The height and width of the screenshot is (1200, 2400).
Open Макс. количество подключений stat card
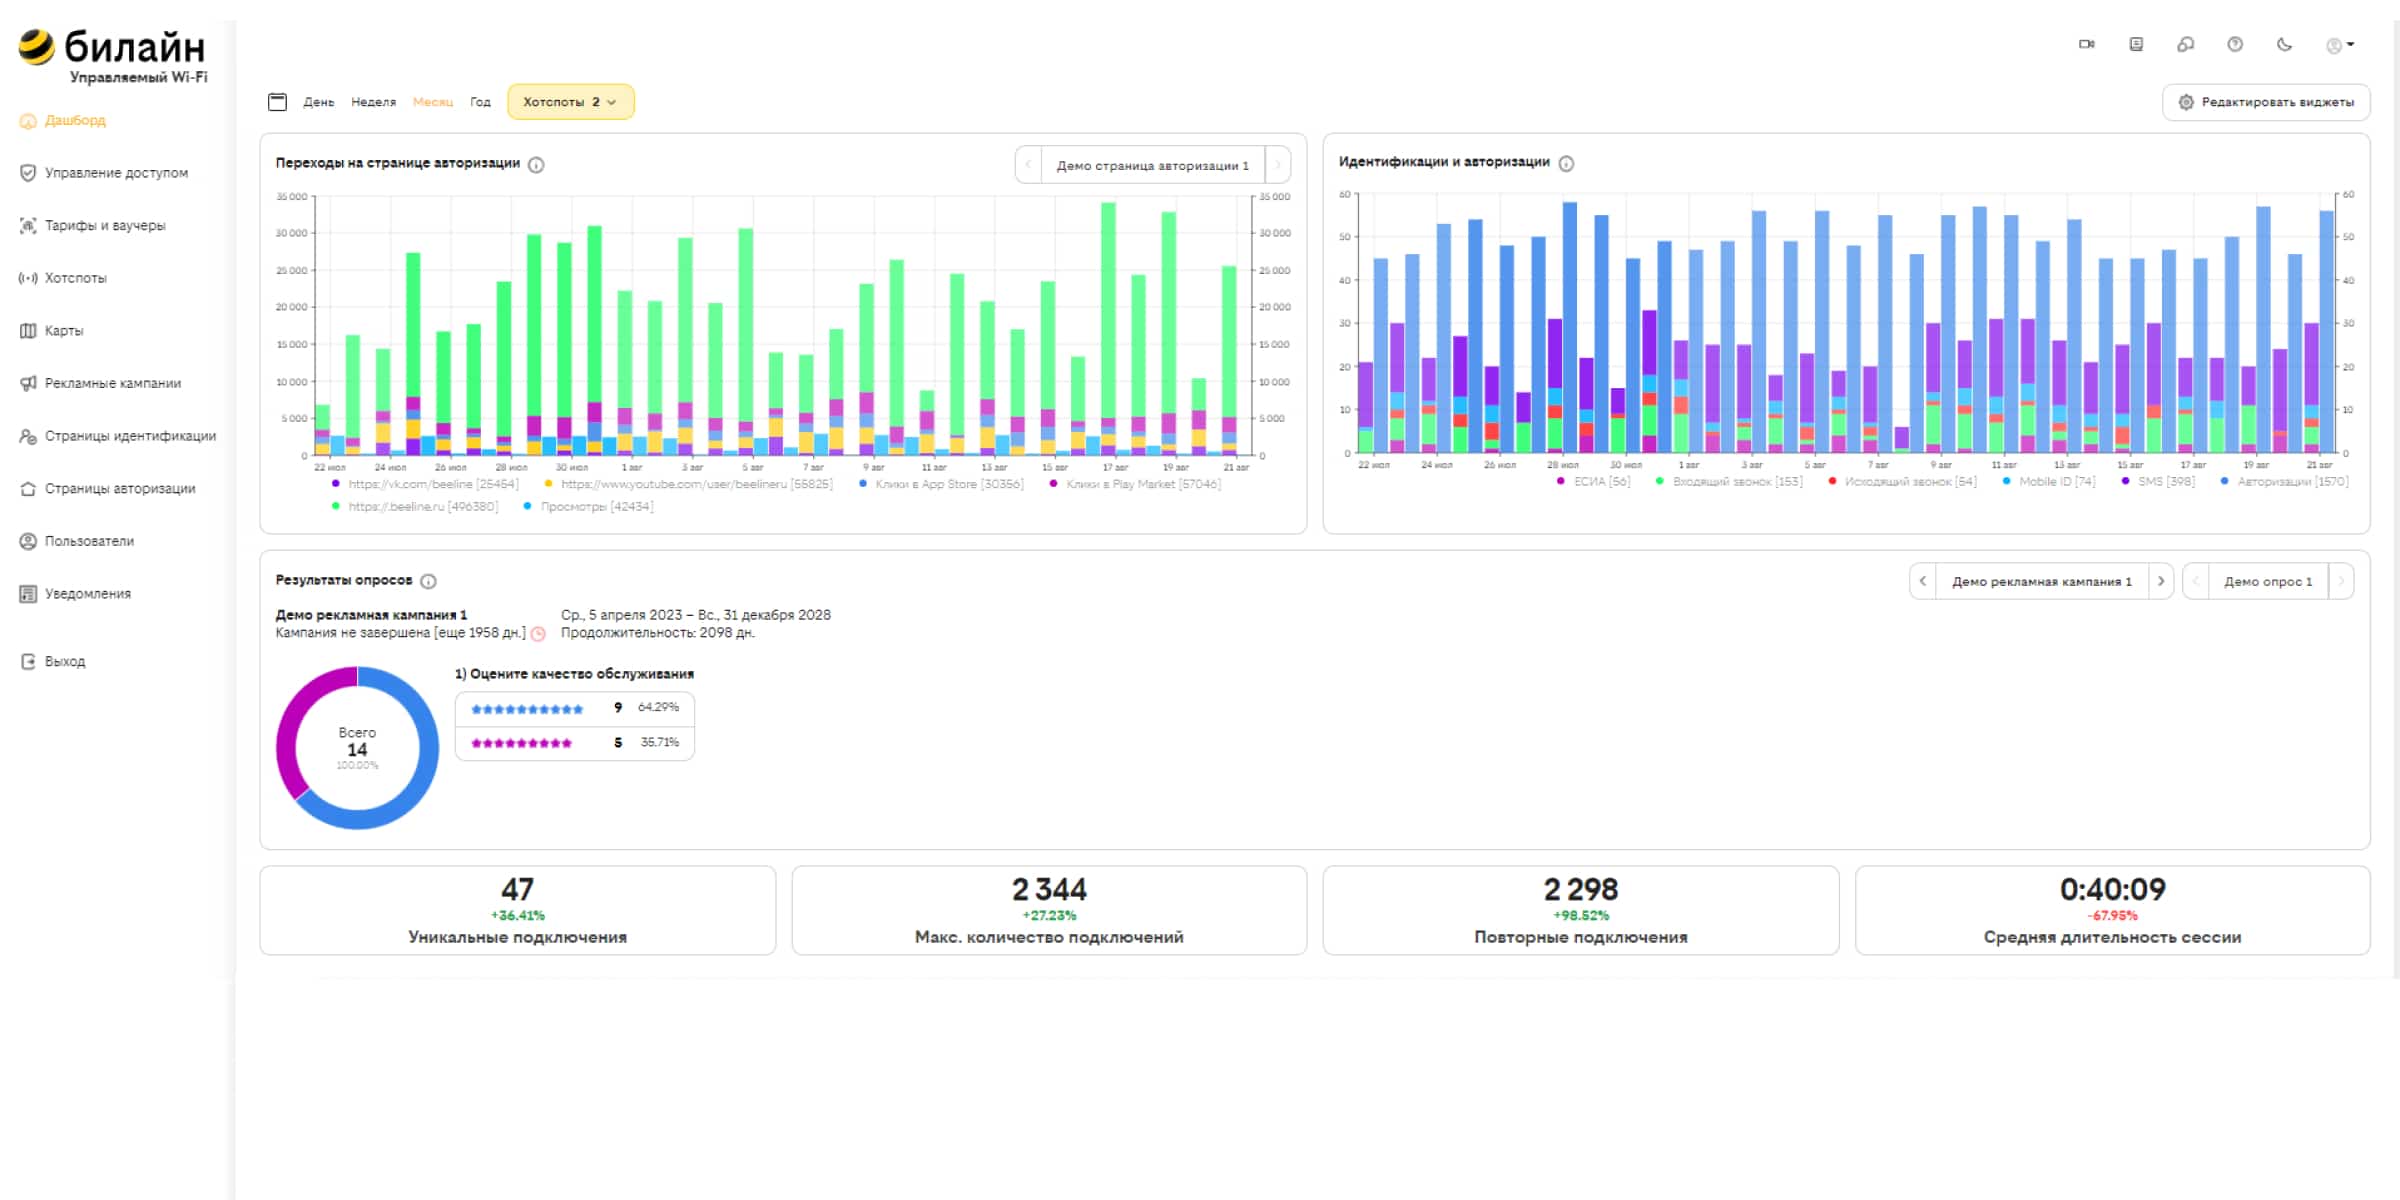pos(1049,911)
